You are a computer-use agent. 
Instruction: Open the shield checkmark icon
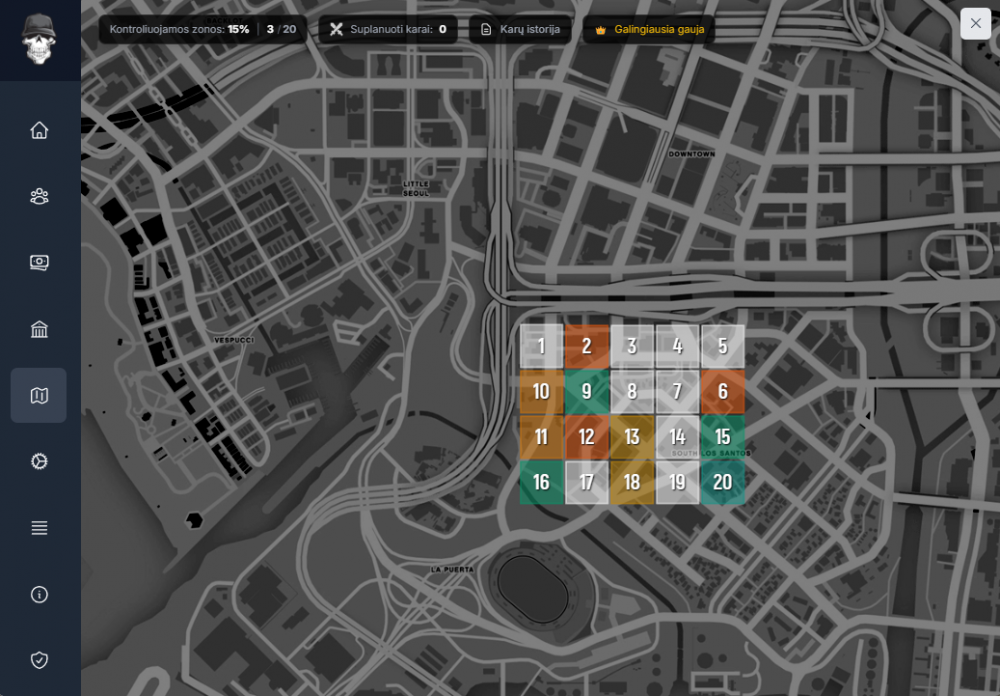(x=39, y=660)
